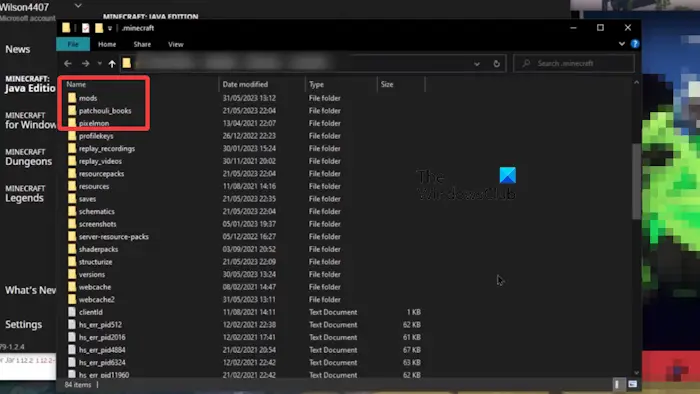Open the Home ribbon tab
This screenshot has height=394, width=700.
[107, 44]
